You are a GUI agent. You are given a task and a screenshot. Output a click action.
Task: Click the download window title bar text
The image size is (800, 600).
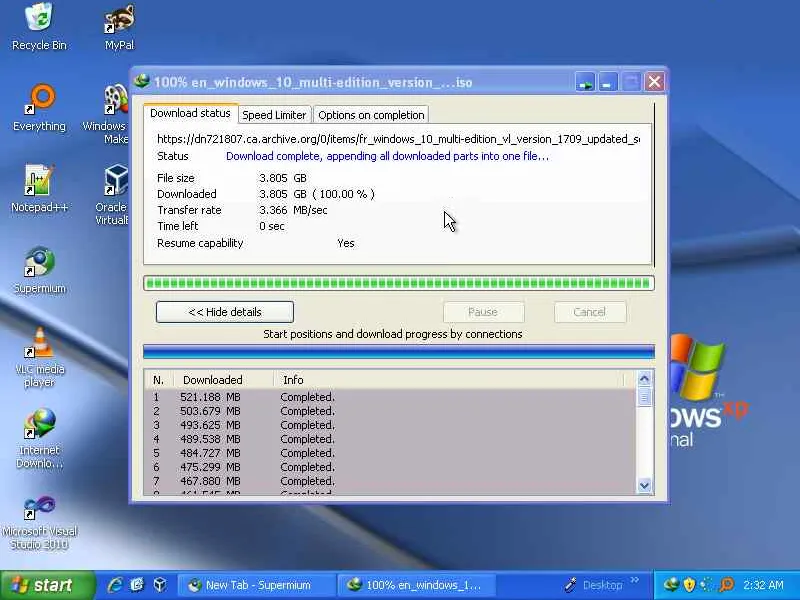(313, 82)
